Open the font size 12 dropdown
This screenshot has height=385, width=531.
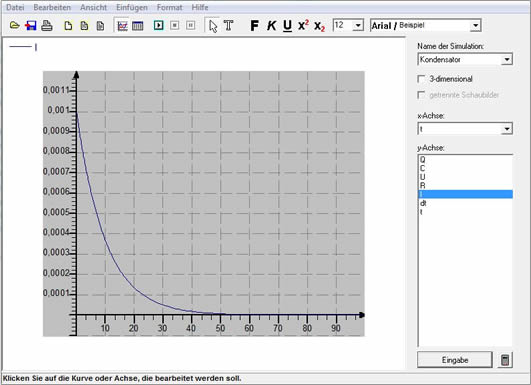(358, 25)
